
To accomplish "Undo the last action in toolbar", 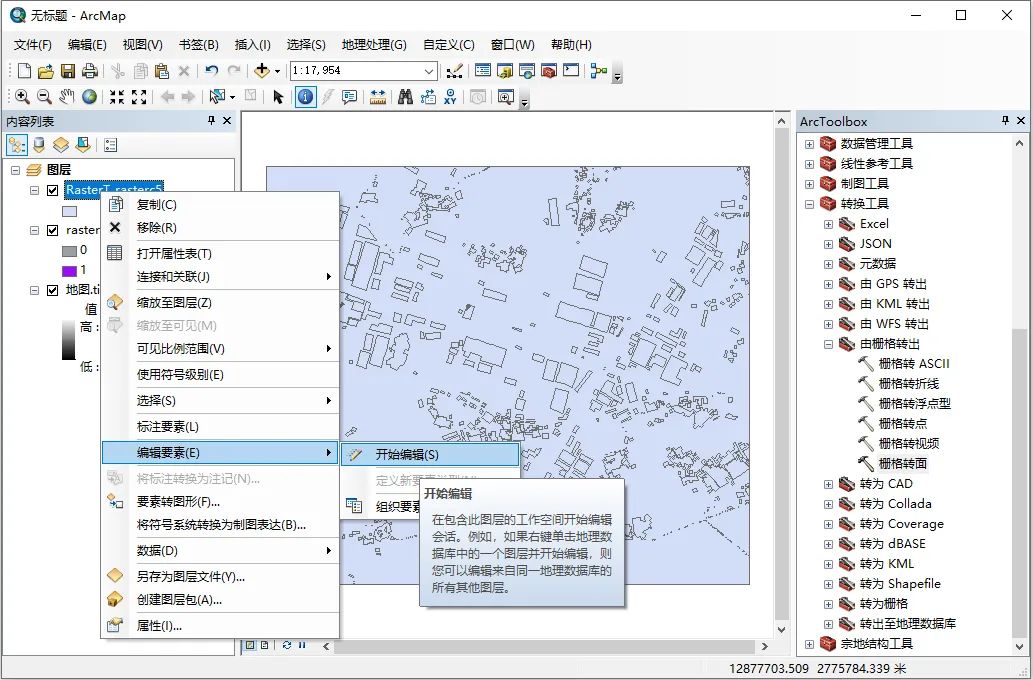I will (x=211, y=71).
